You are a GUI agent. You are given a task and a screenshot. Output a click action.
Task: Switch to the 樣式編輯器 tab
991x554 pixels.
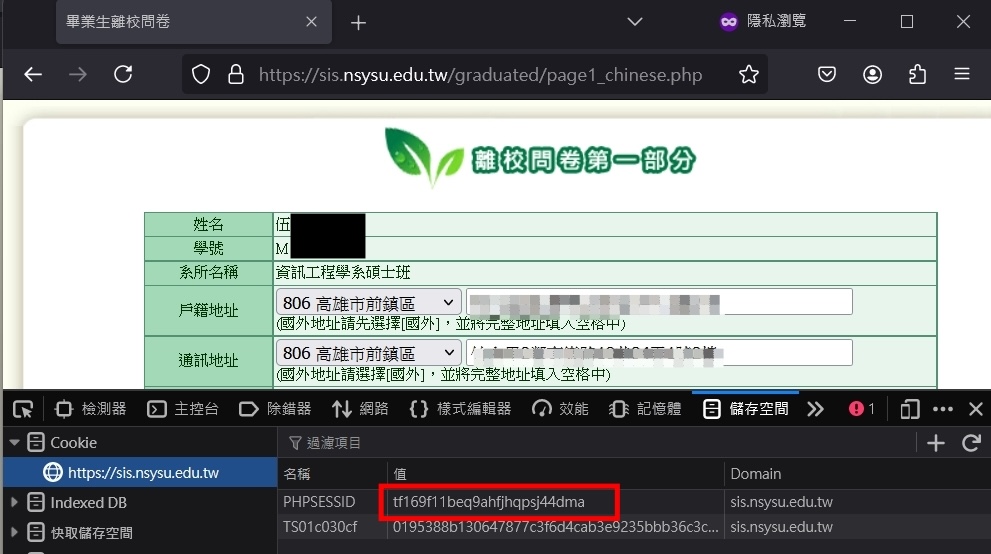click(460, 409)
